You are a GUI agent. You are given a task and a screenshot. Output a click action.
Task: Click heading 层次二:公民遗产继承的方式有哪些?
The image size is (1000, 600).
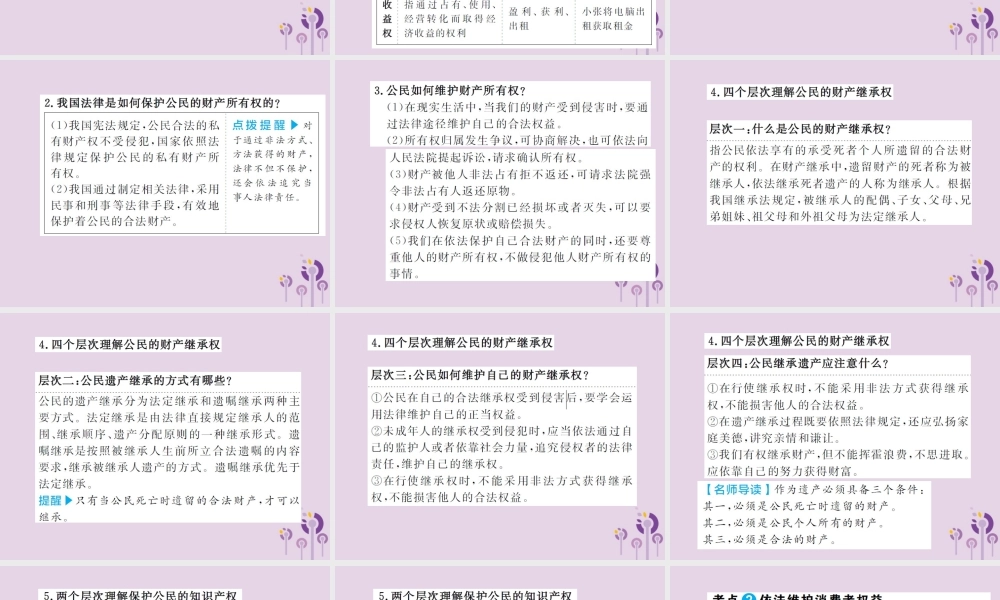click(x=135, y=380)
